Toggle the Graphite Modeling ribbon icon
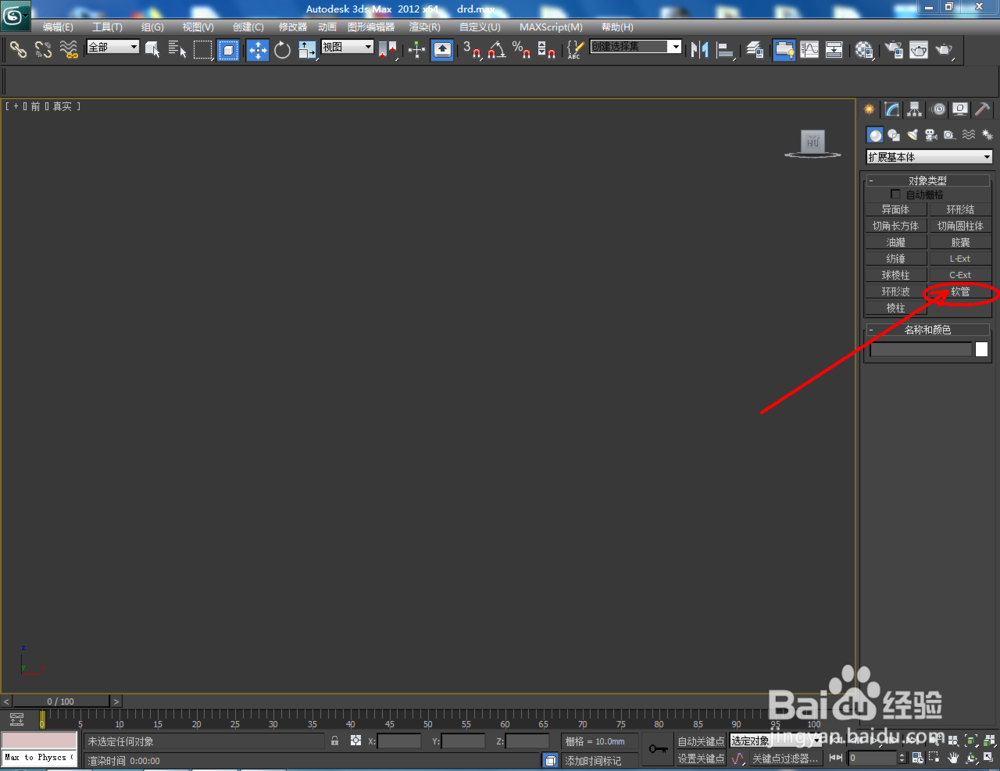This screenshot has width=1000, height=771. pyautogui.click(x=784, y=50)
